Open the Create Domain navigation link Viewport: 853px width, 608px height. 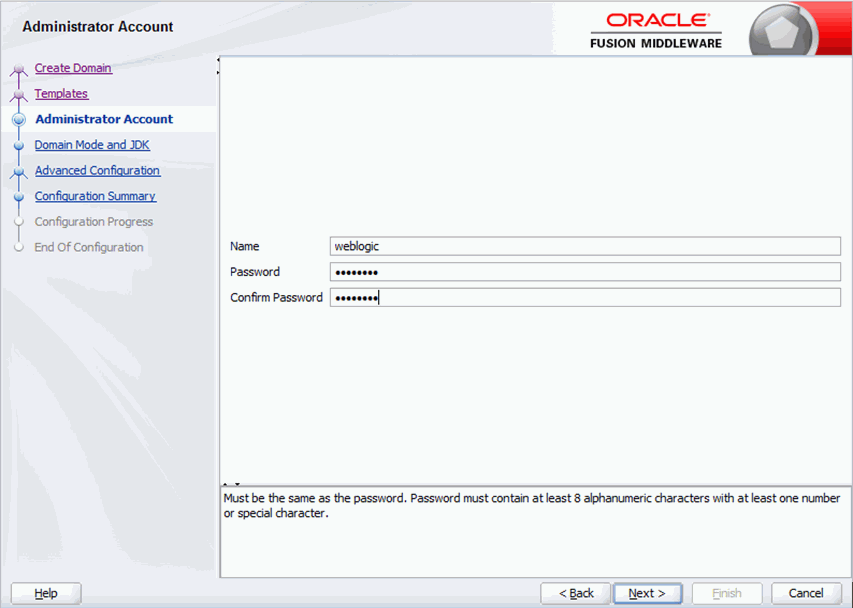tap(73, 68)
